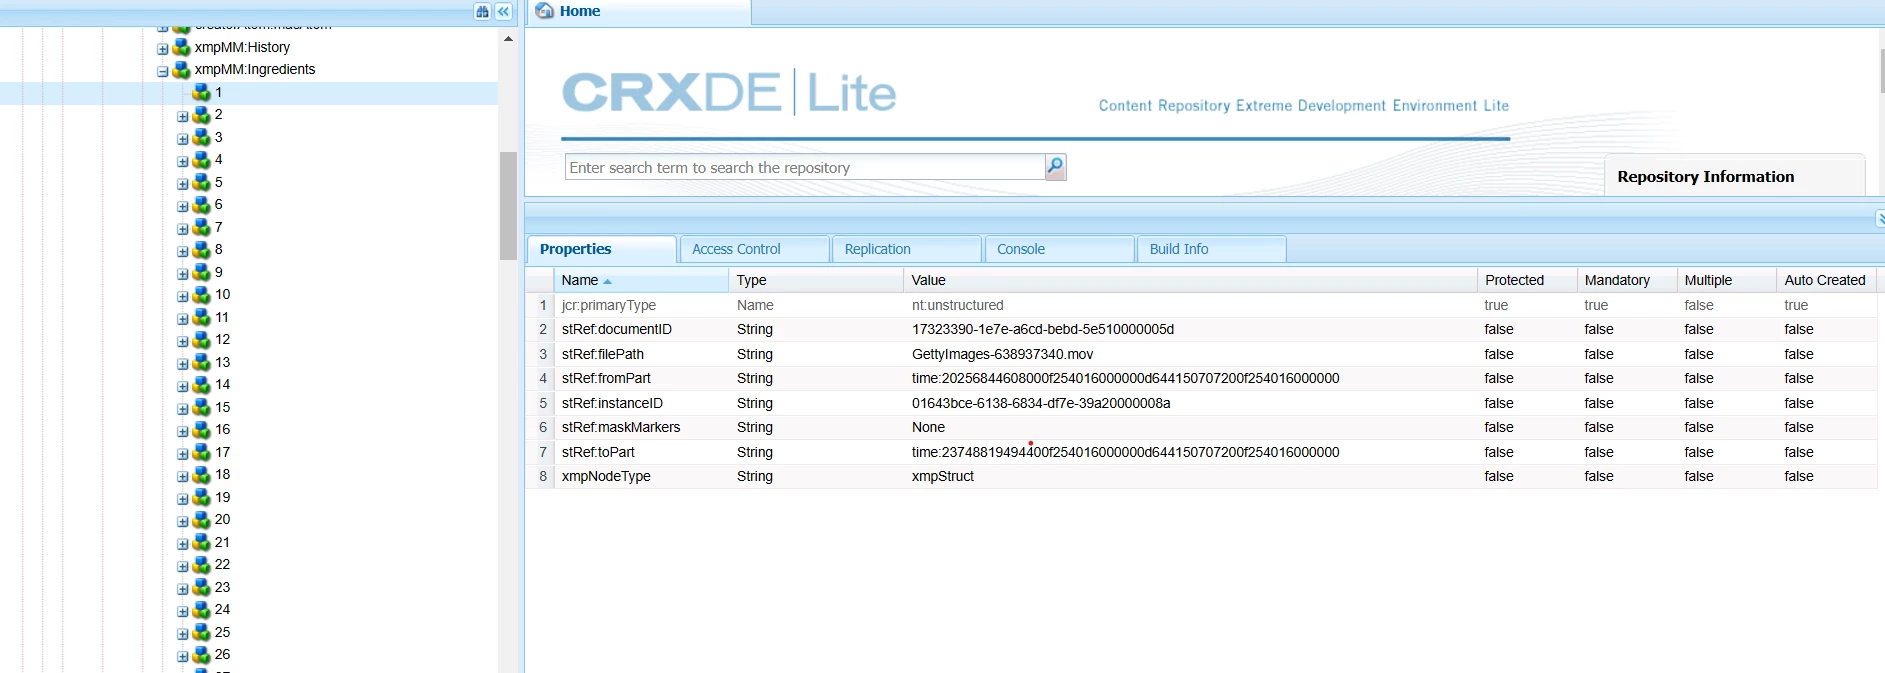Click the stRef:instanceID value 01643bce-6138-6834-df7e-39a20000008a
The width and height of the screenshot is (1885, 673).
pyautogui.click(x=1041, y=403)
